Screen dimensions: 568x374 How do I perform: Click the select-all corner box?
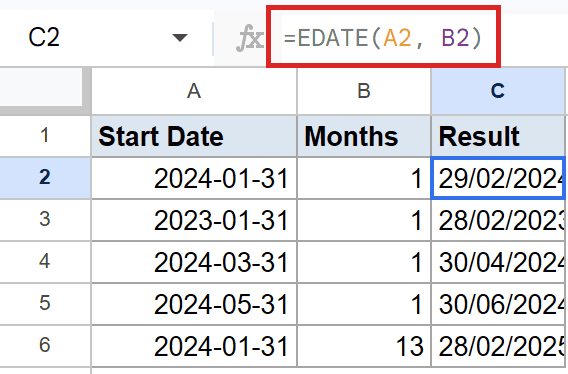coord(45,91)
